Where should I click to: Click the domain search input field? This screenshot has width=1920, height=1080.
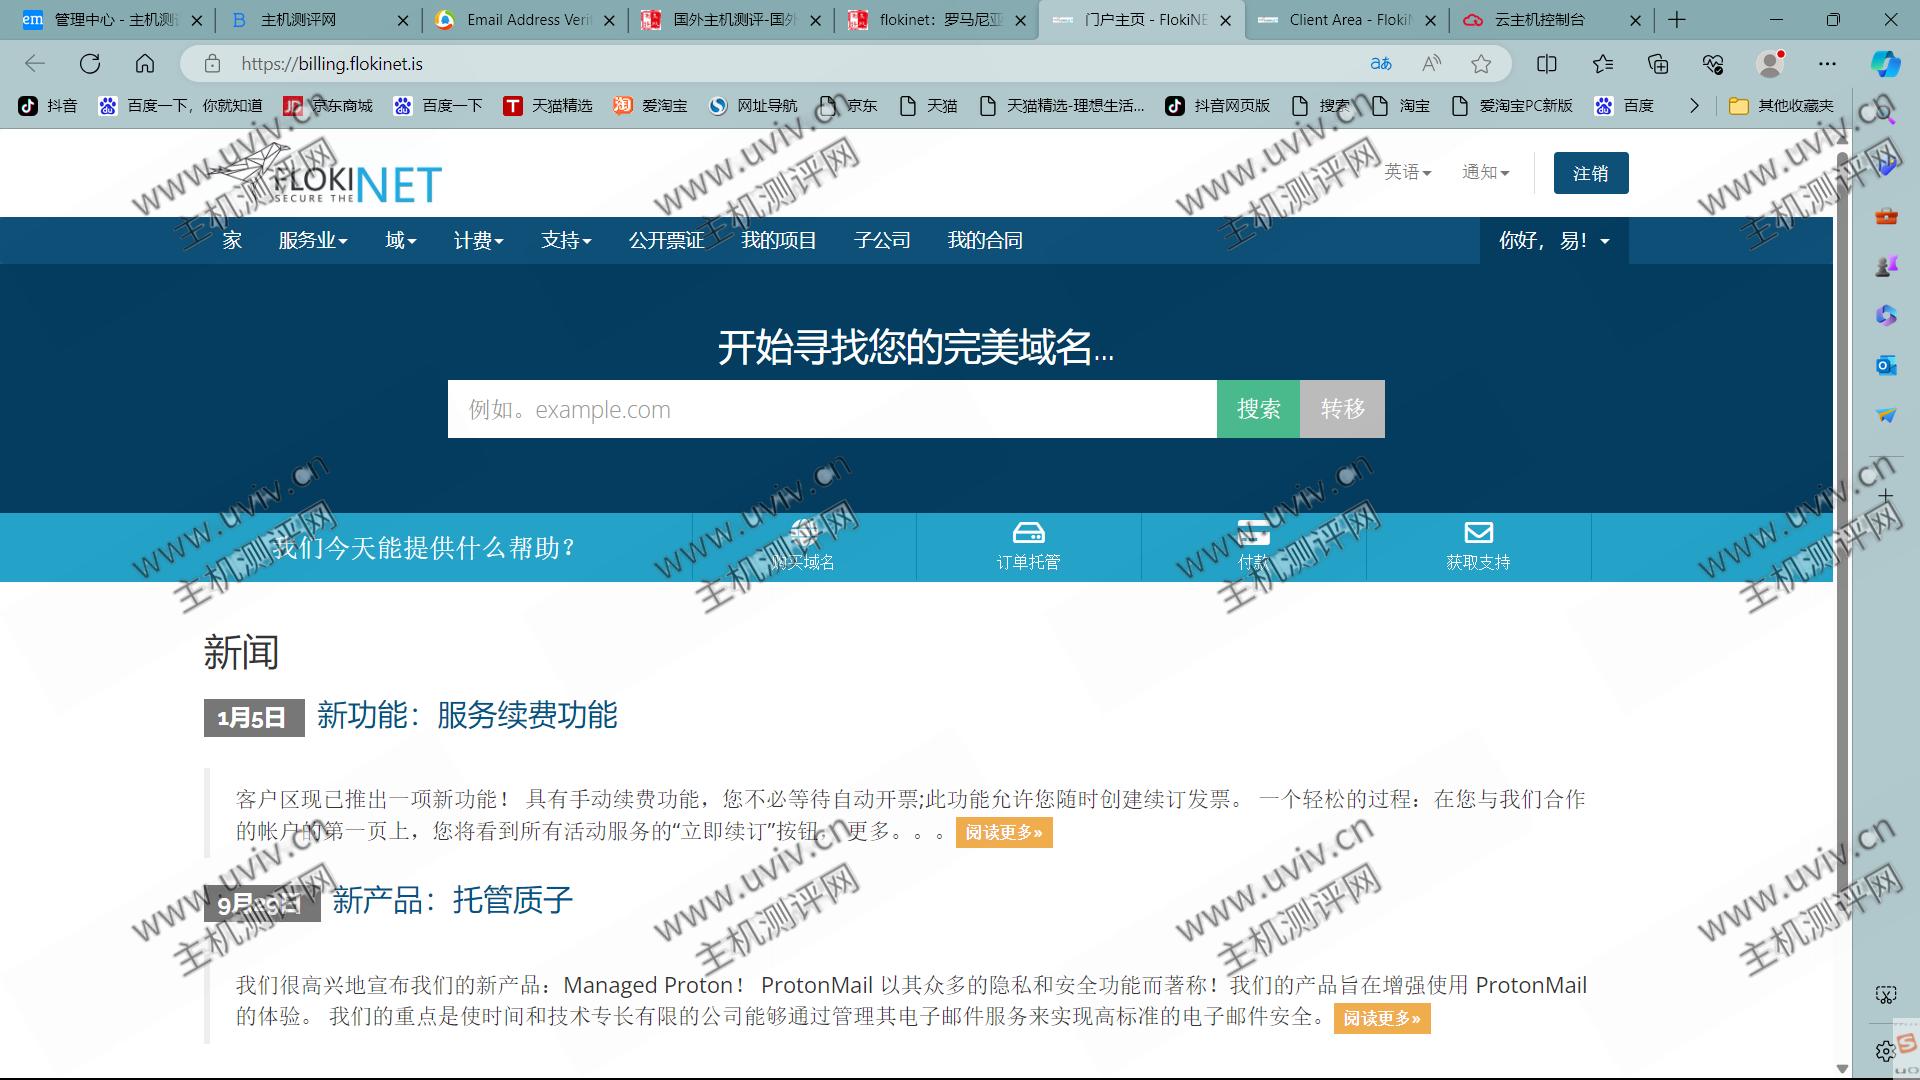point(831,409)
